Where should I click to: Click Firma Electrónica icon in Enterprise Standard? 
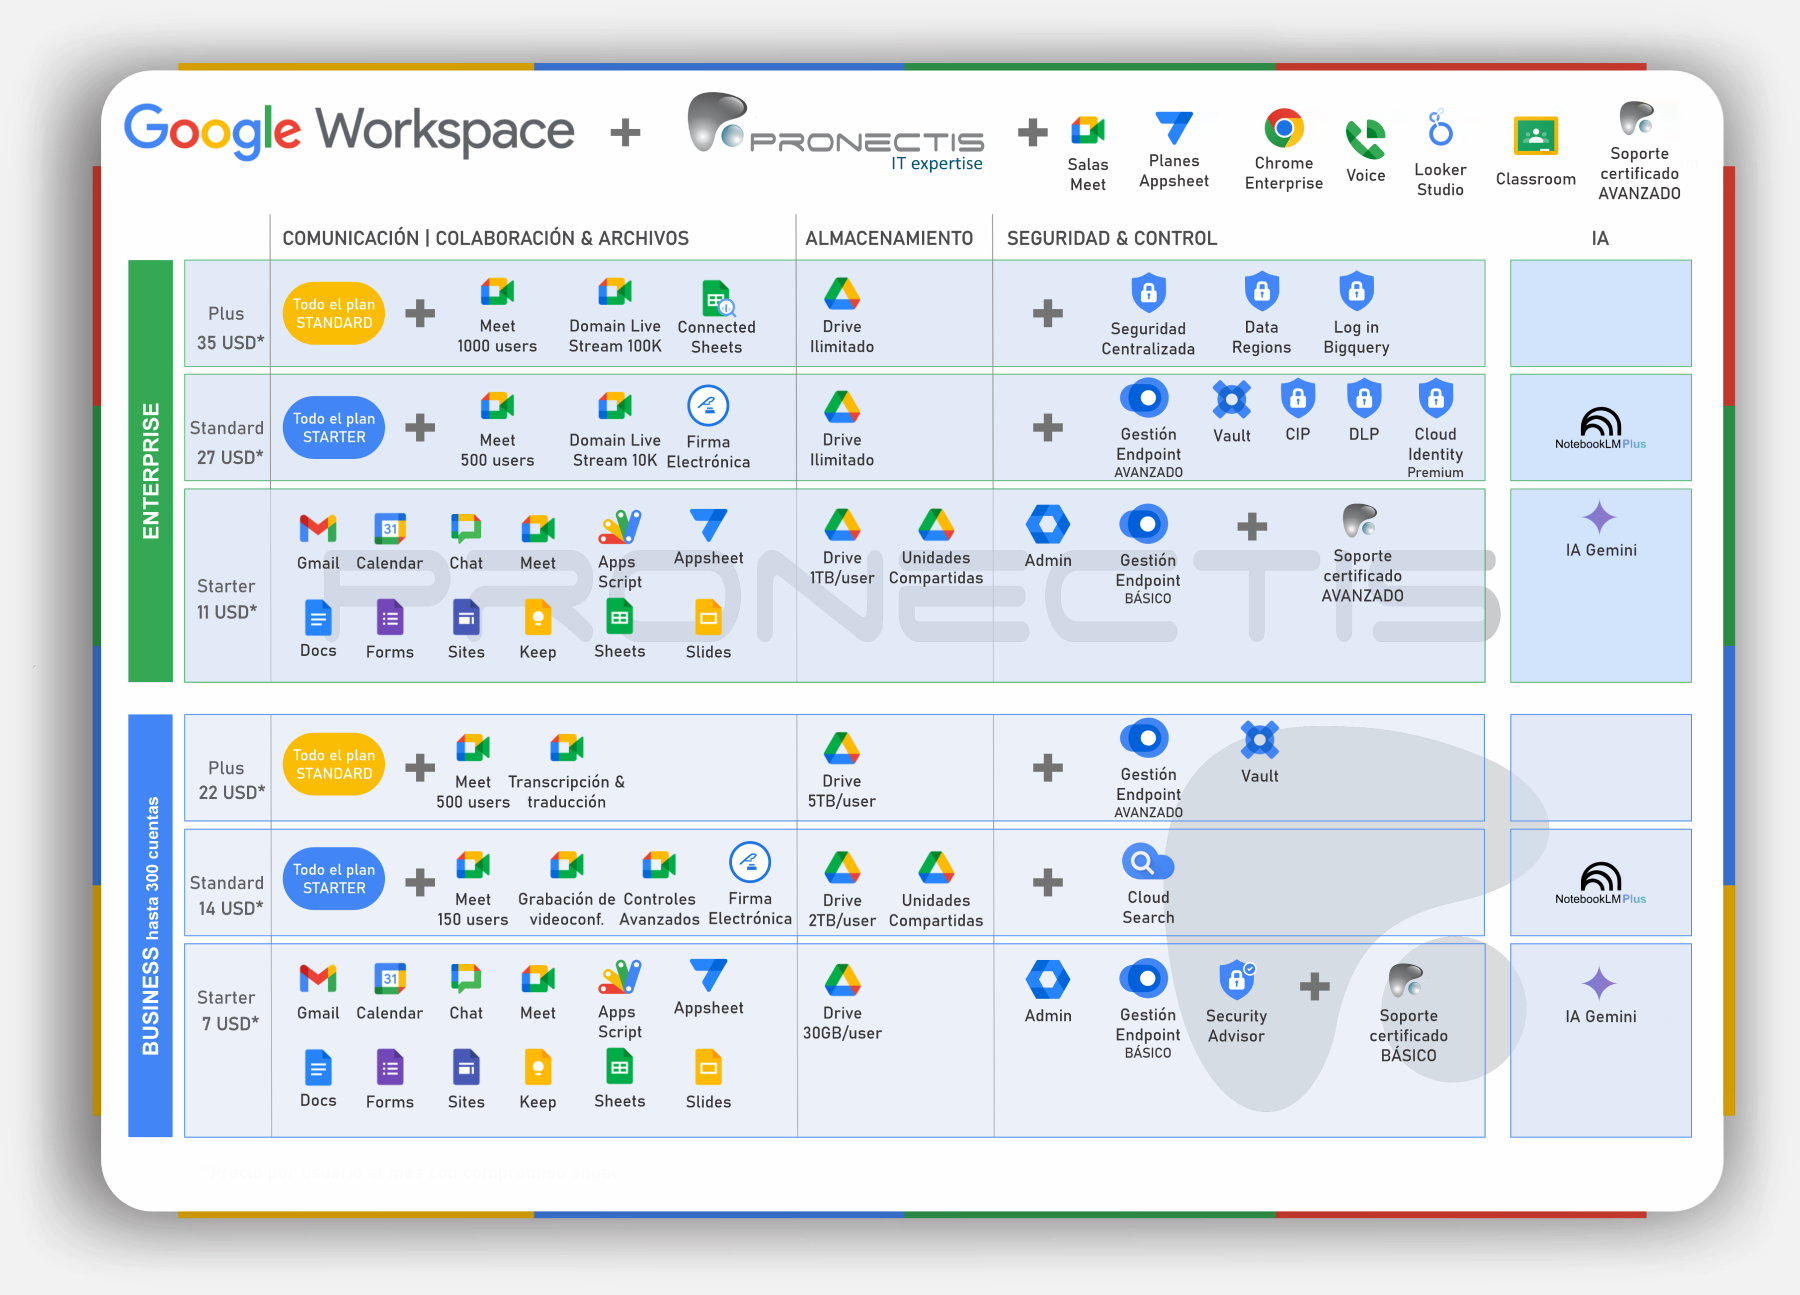point(708,405)
